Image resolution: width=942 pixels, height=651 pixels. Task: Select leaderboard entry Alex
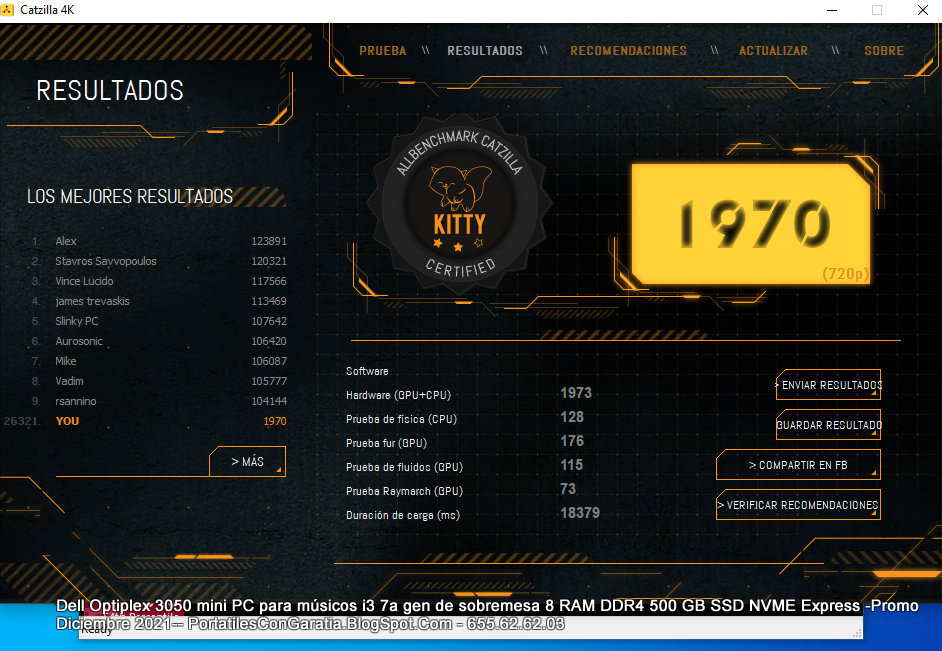click(x=159, y=241)
